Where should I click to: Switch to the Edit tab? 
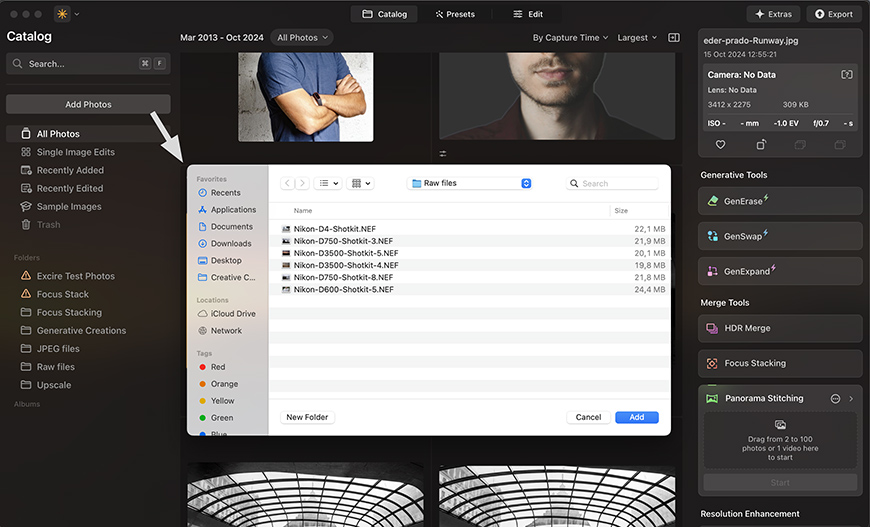[x=528, y=14]
